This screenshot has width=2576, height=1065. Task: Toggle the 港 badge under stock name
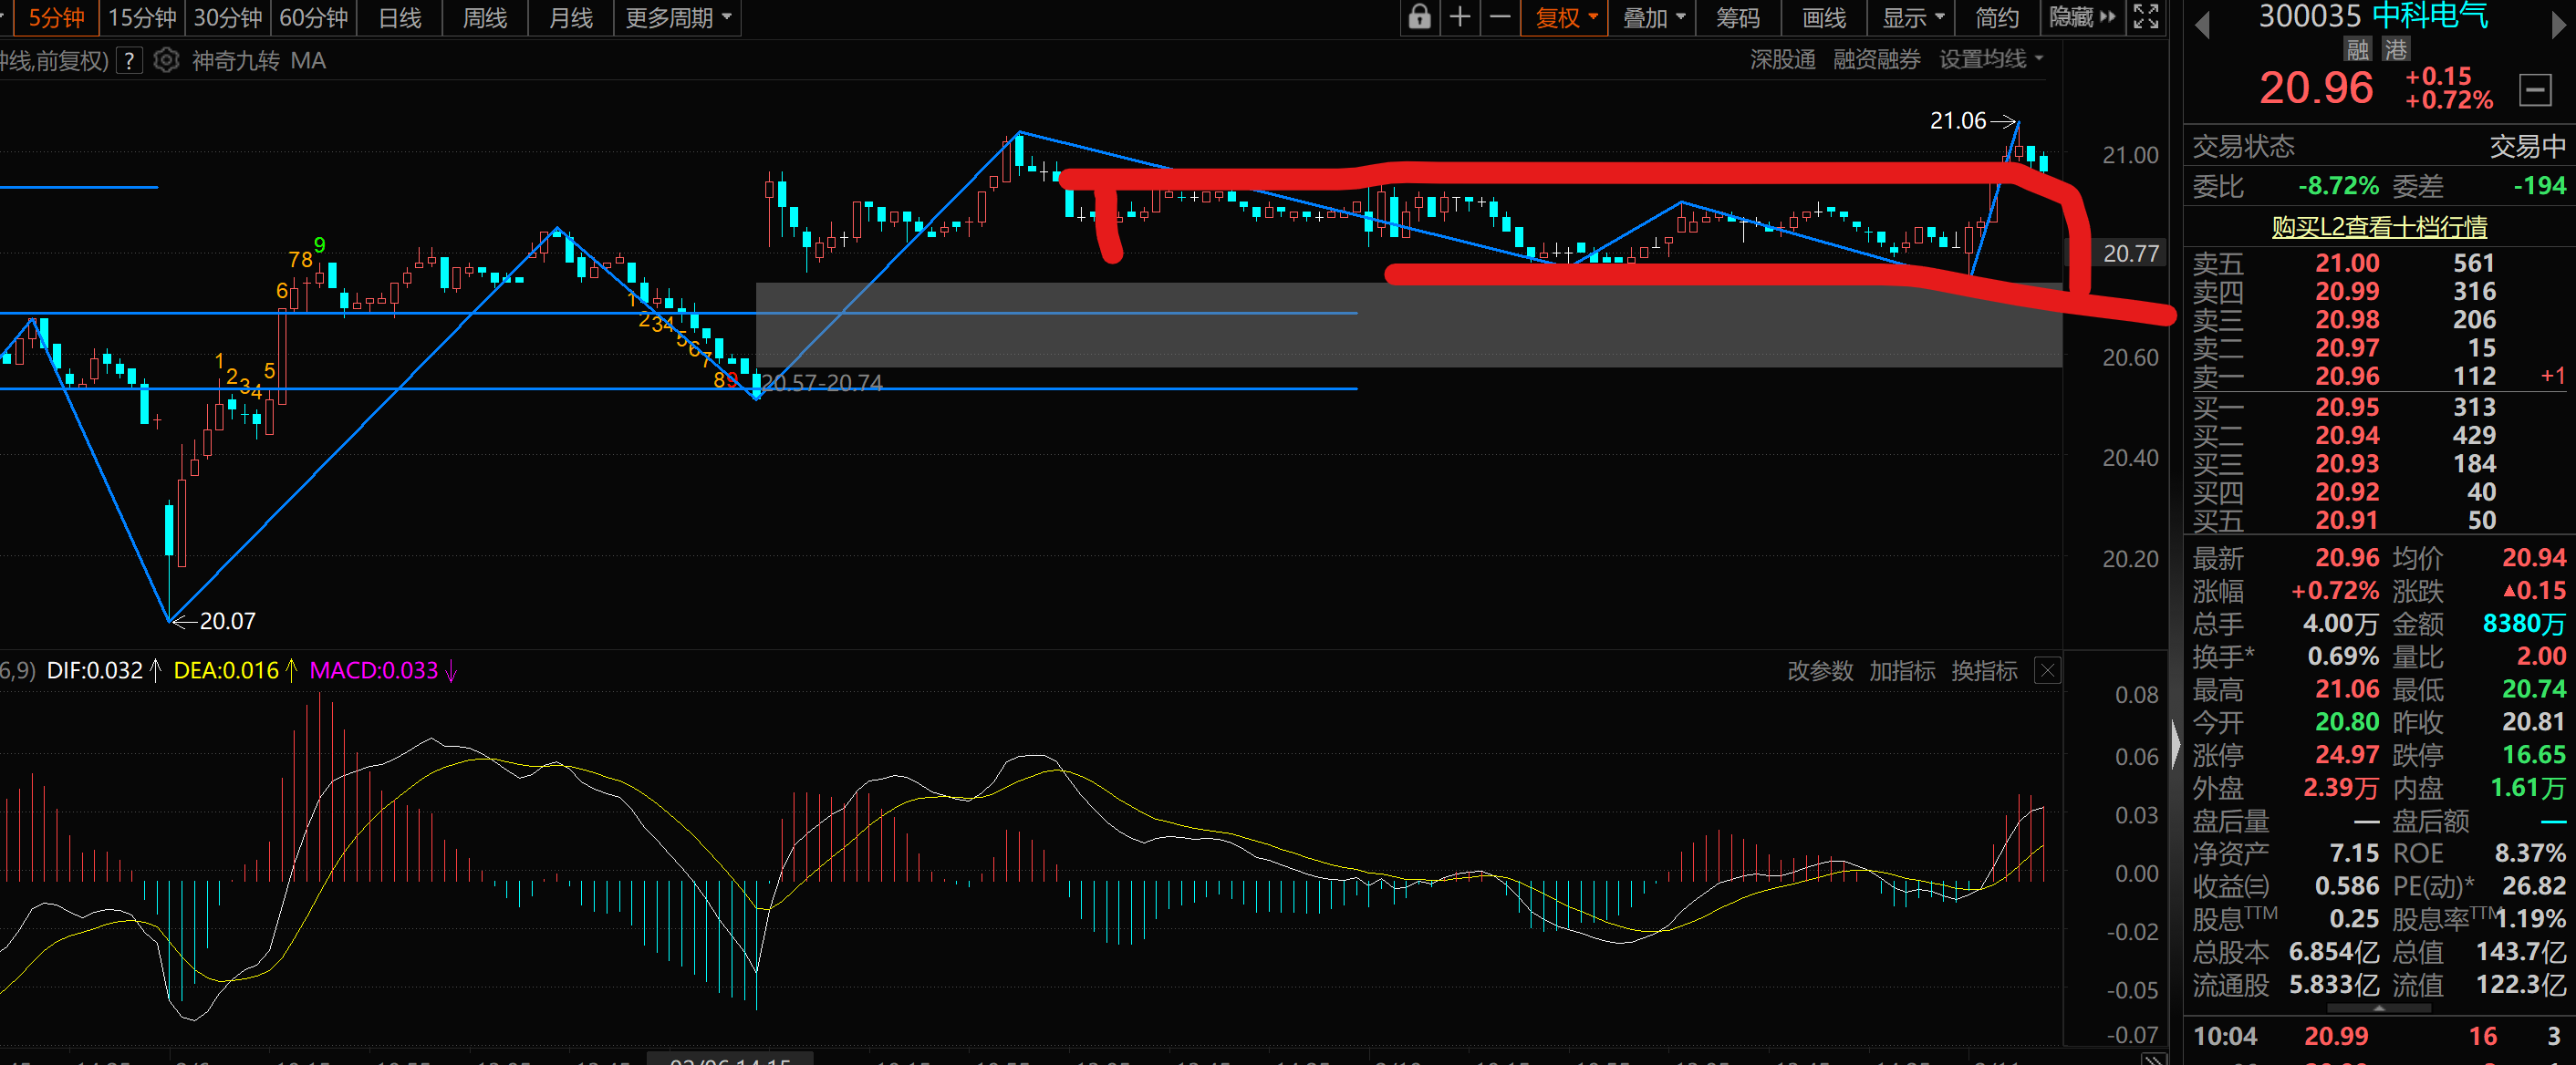point(2395,49)
